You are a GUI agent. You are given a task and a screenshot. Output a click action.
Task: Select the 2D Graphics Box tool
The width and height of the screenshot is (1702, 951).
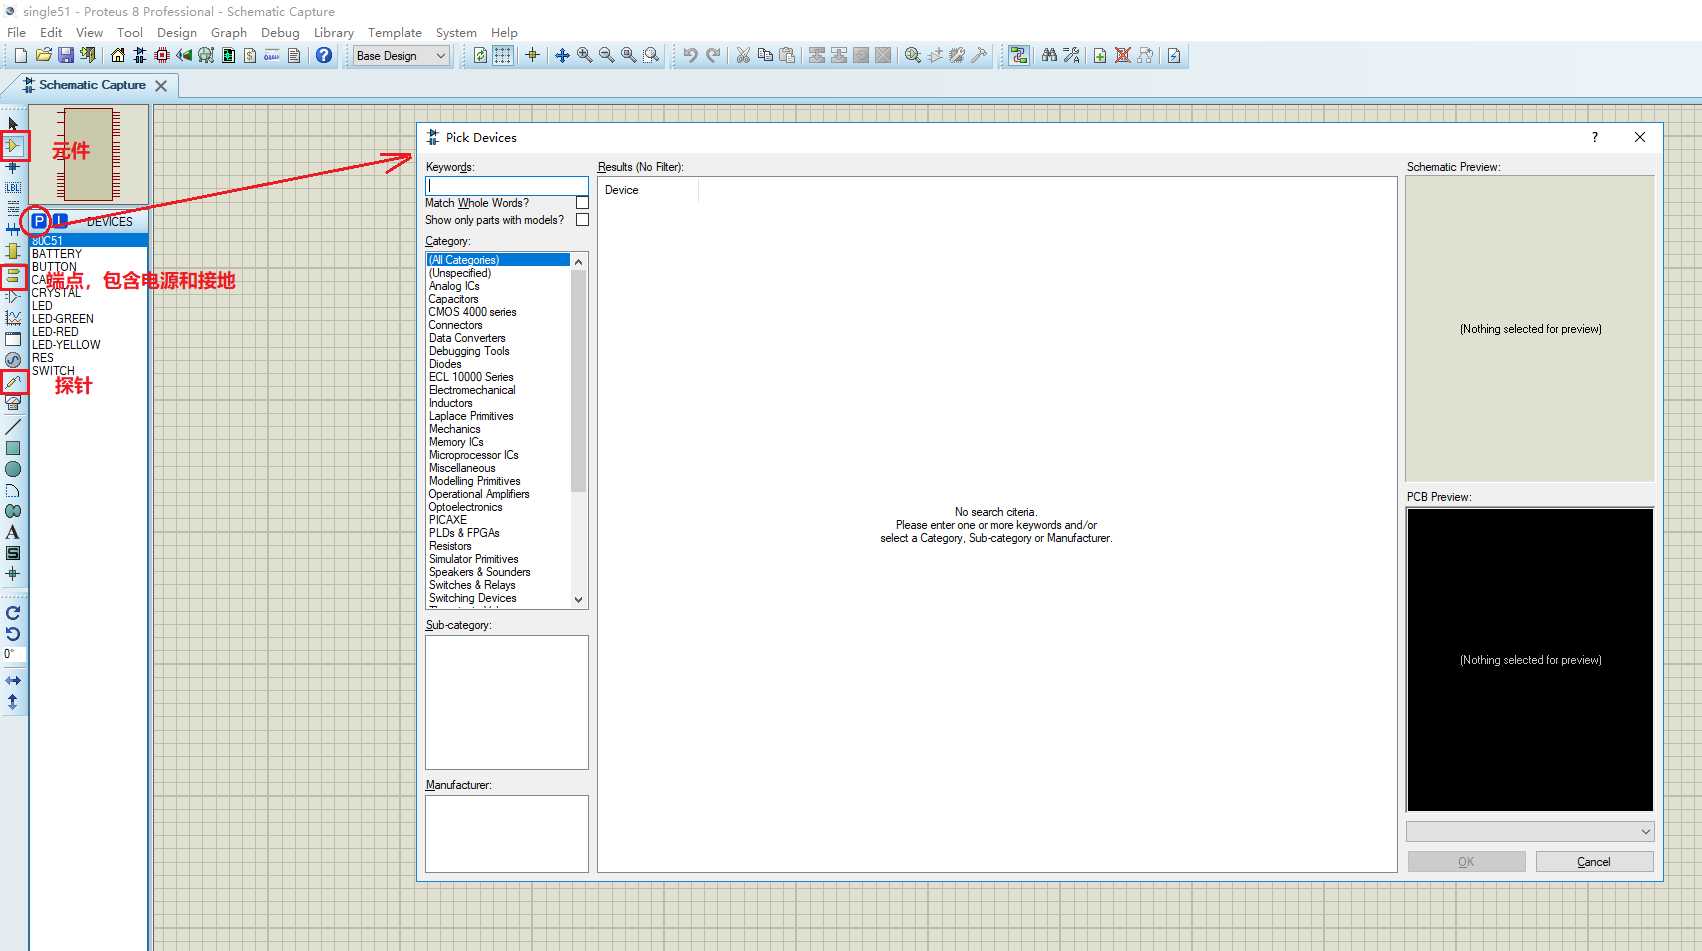click(x=13, y=448)
